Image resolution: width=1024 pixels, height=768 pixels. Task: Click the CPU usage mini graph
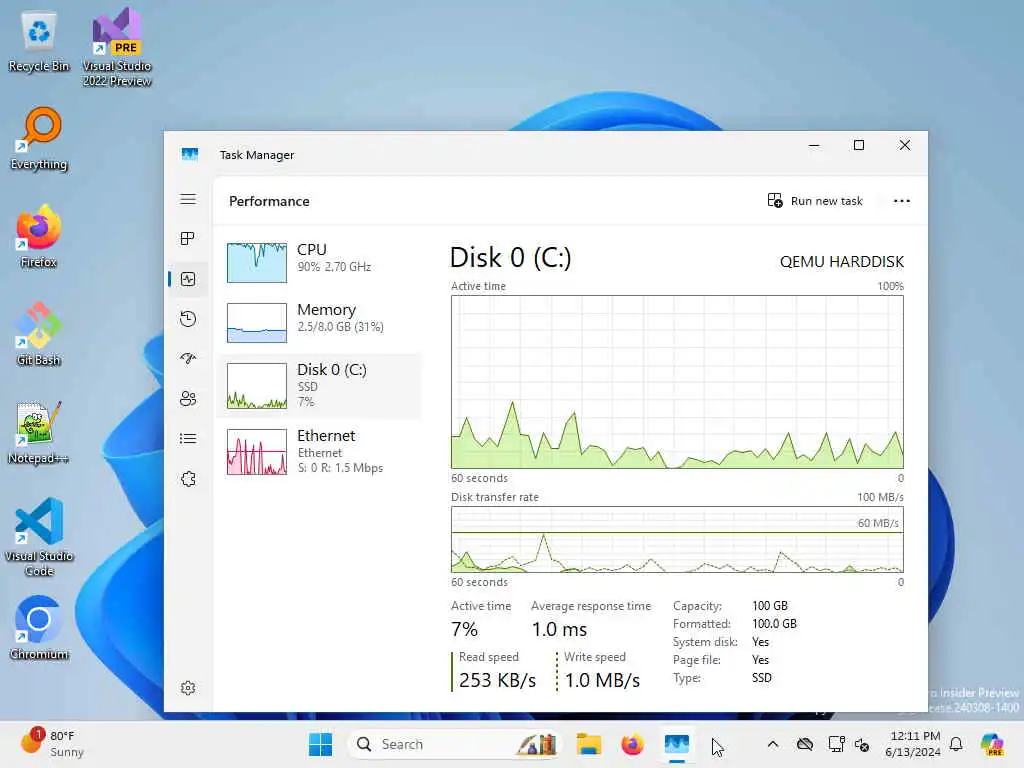257,263
